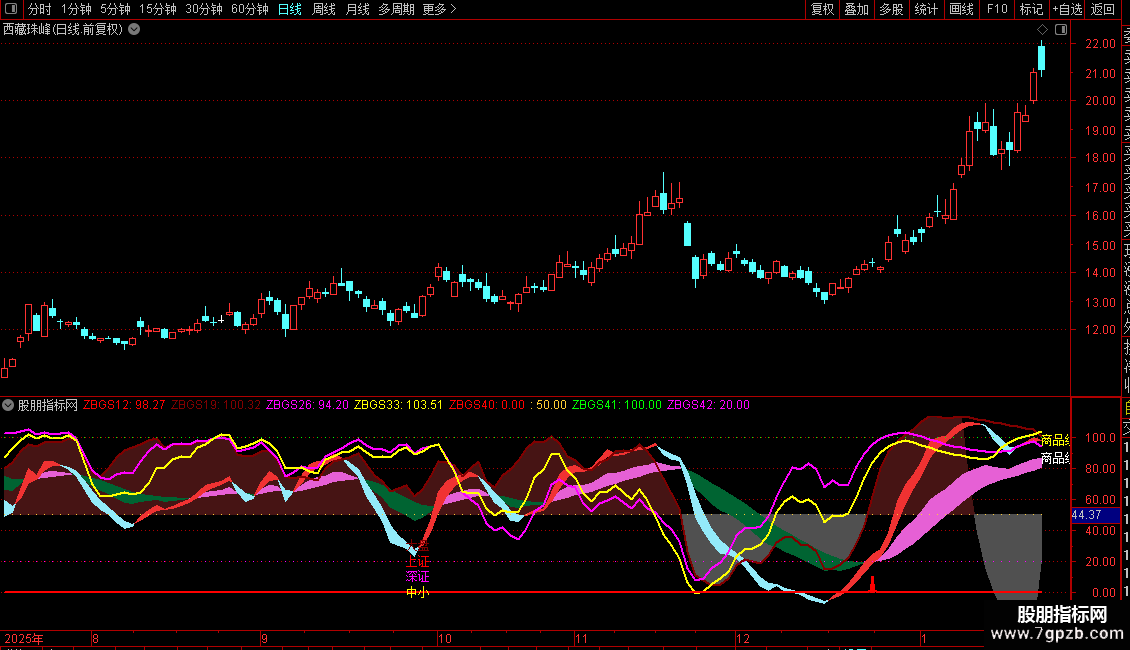
Task: Toggle the left sidebar panel icon
Action: pos(10,9)
